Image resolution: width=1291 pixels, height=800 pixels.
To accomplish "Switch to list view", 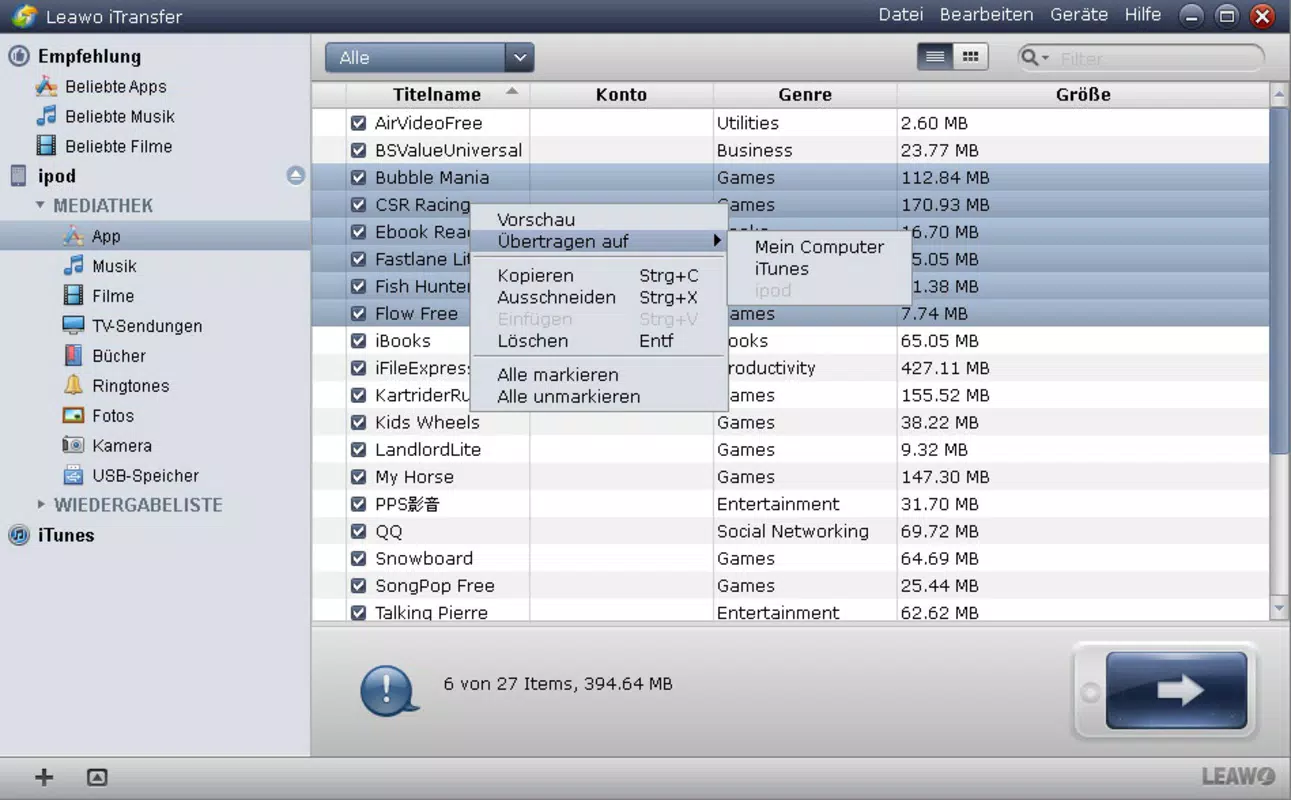I will 935,57.
